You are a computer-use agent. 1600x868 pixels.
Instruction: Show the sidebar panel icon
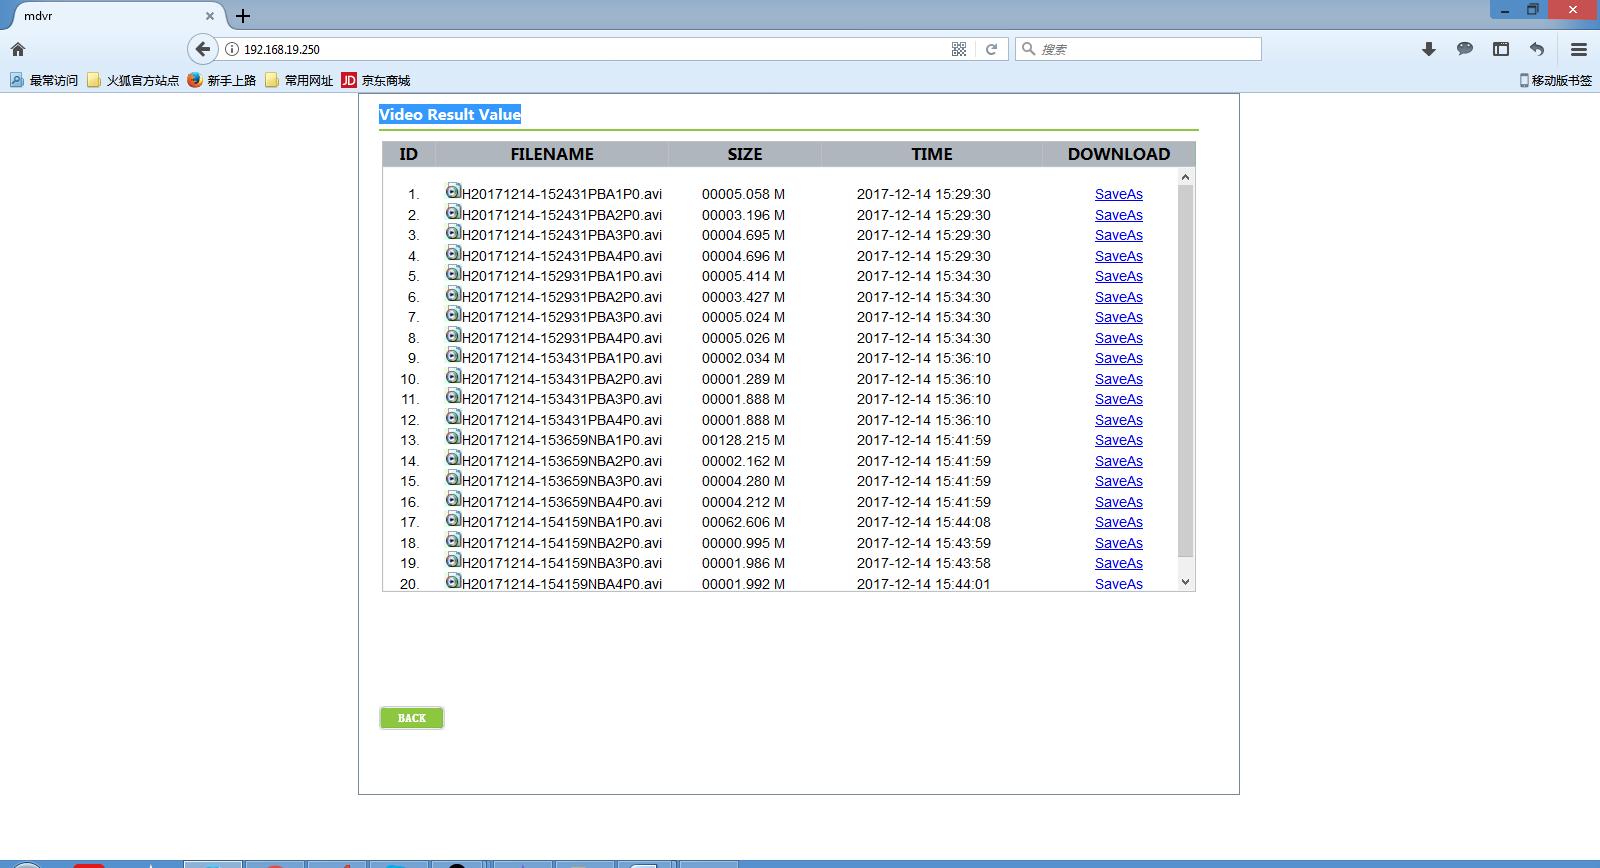pyautogui.click(x=1501, y=49)
